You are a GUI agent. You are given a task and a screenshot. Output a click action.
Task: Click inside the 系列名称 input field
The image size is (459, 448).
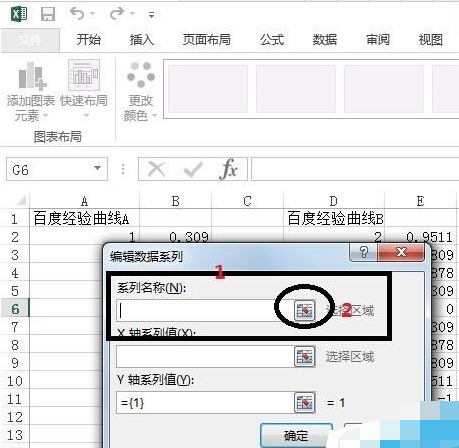[205, 310]
